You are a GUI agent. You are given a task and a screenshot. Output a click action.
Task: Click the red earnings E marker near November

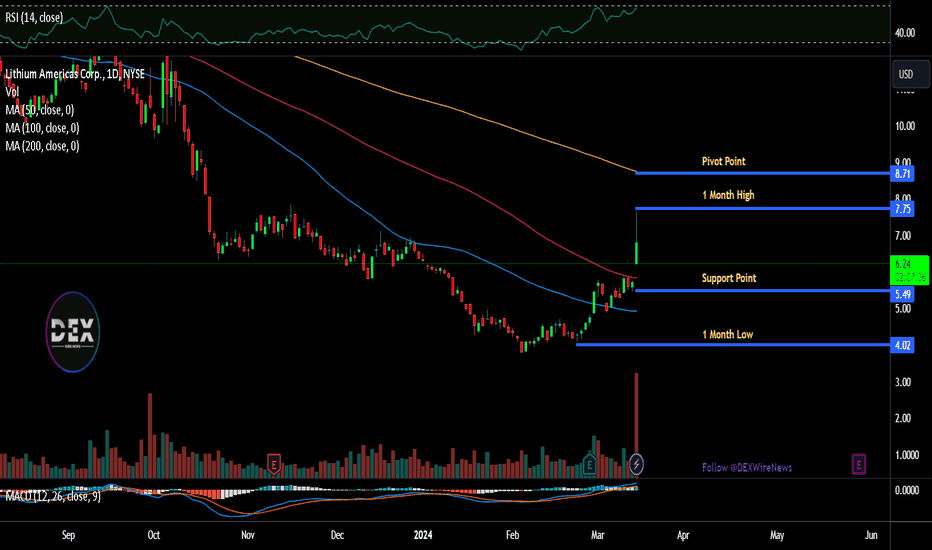coord(273,464)
